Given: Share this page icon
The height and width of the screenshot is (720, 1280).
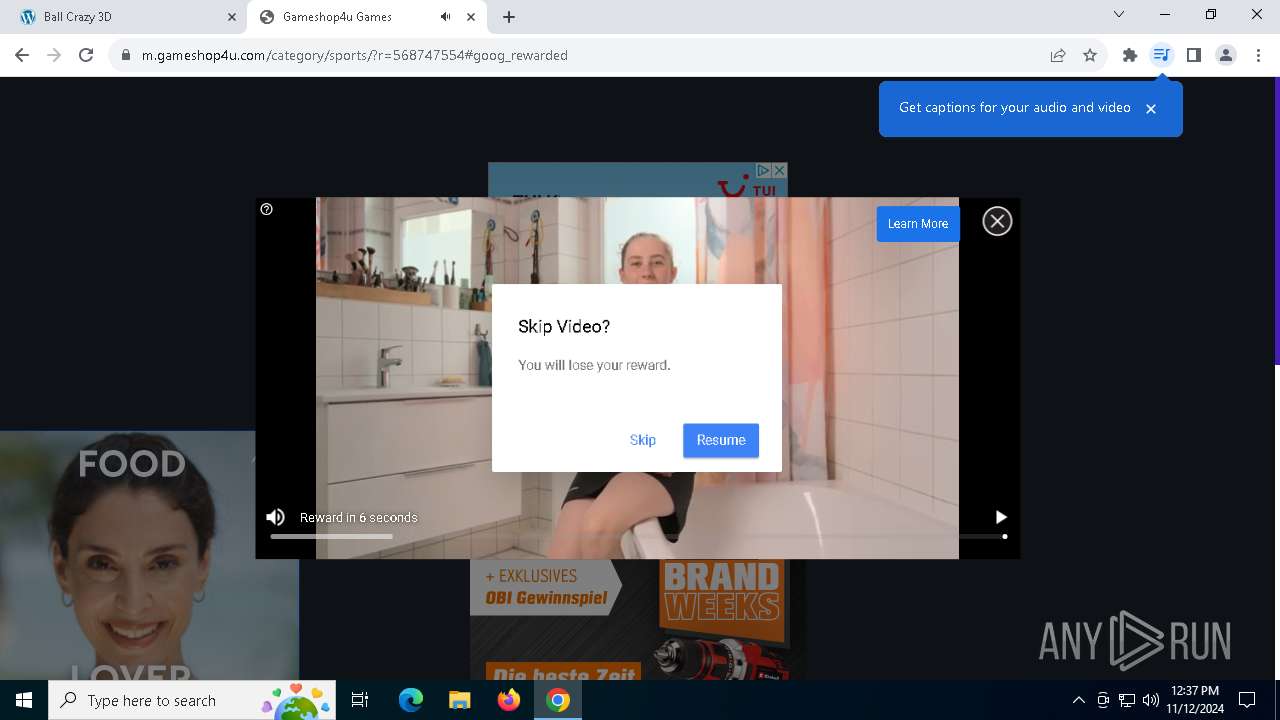Looking at the screenshot, I should (x=1058, y=56).
